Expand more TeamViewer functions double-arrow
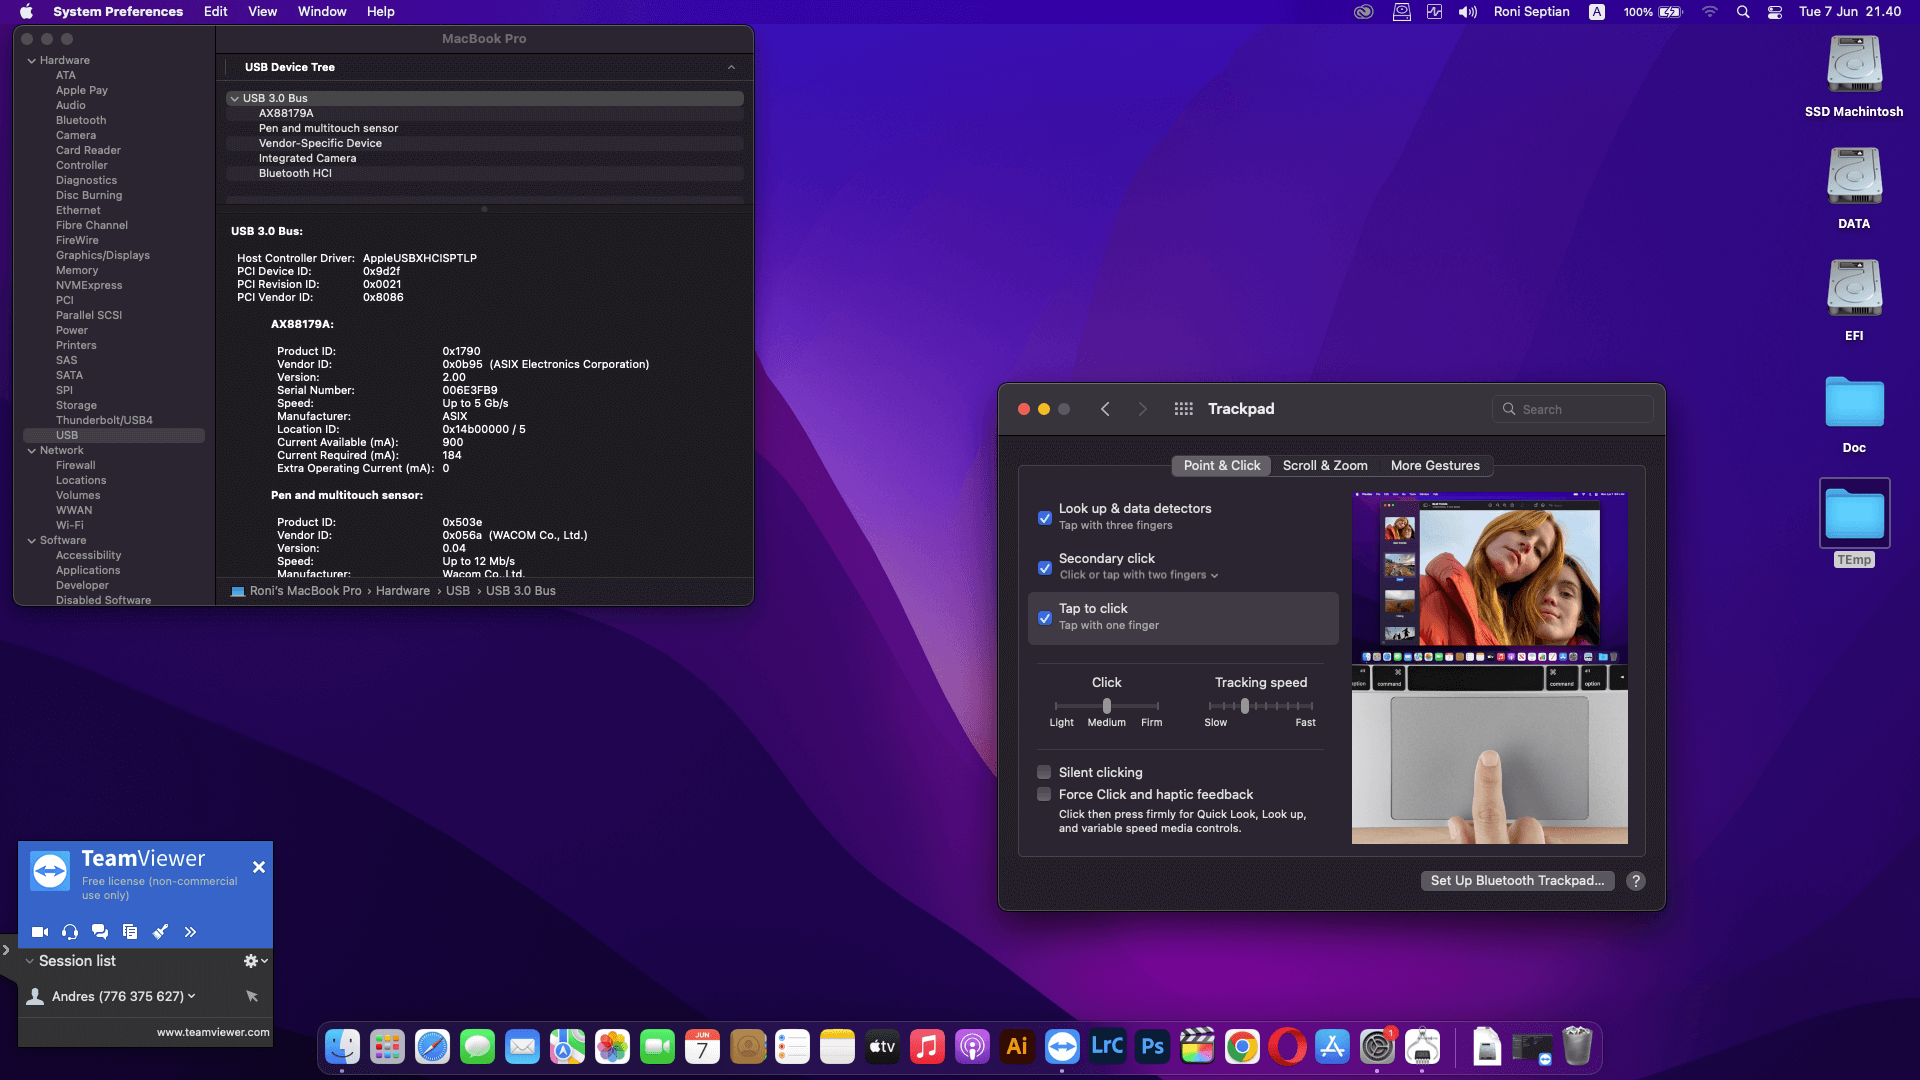The width and height of the screenshot is (1920, 1080). (x=190, y=932)
